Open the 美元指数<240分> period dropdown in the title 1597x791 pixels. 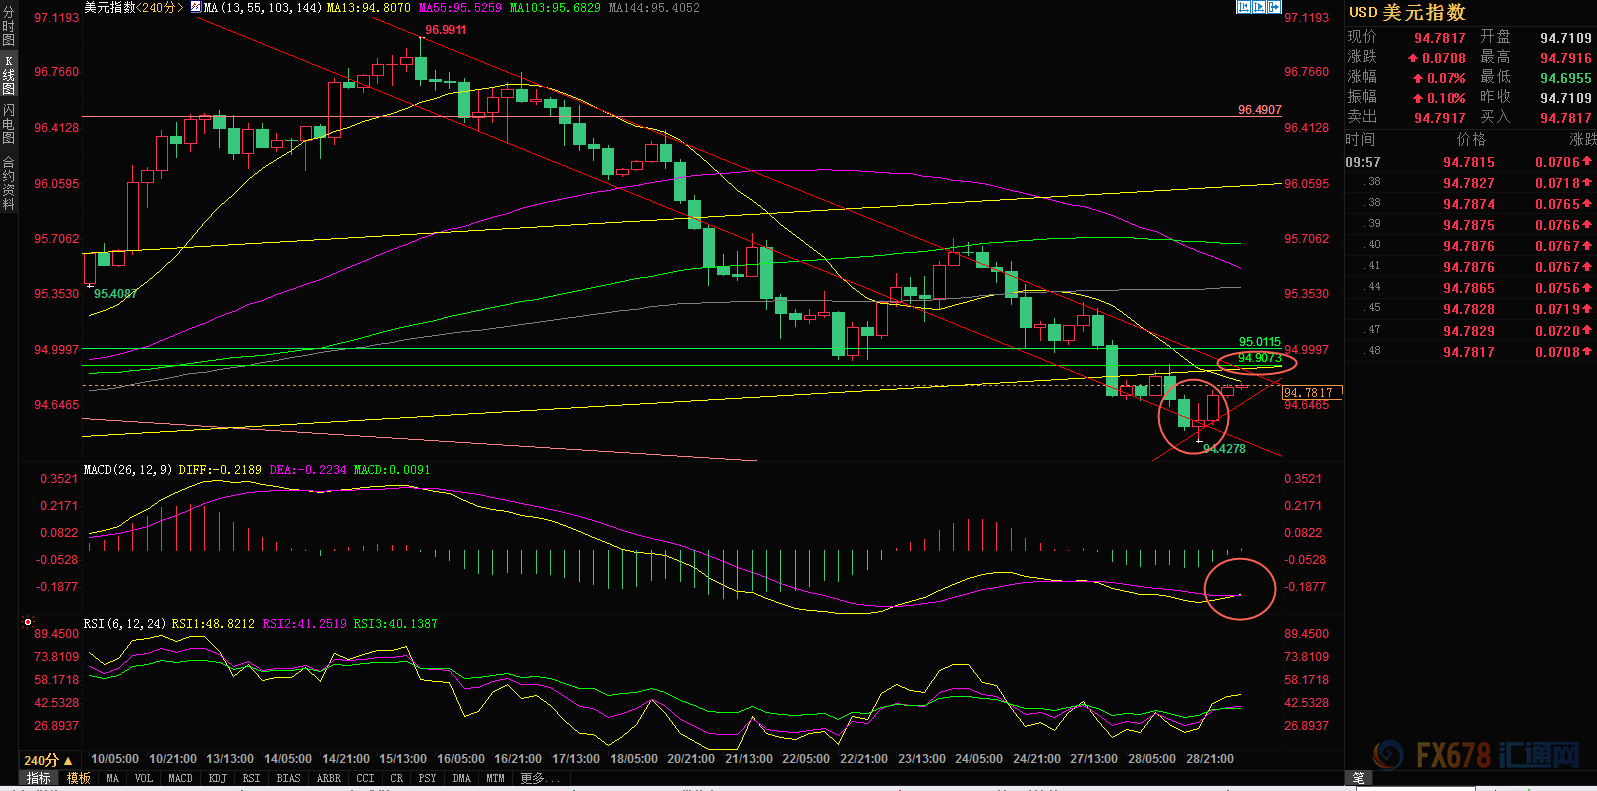tap(134, 7)
